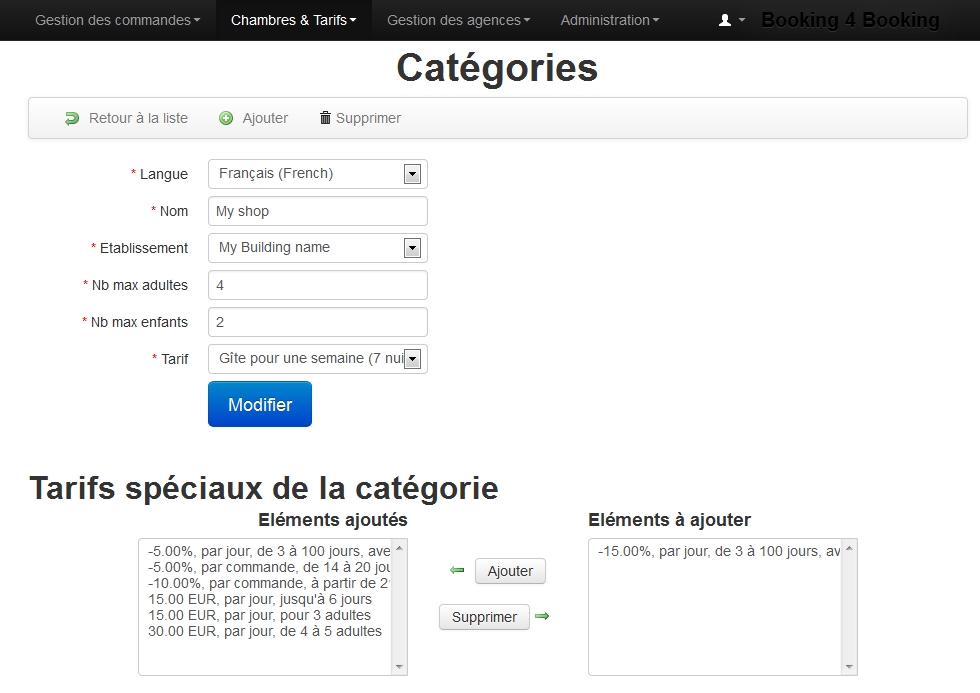Open the Langue dropdown
This screenshot has width=980, height=693.
click(x=411, y=174)
